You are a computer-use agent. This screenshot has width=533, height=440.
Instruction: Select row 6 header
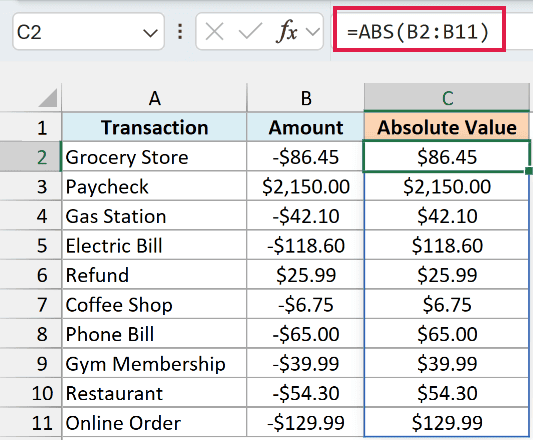pyautogui.click(x=31, y=275)
